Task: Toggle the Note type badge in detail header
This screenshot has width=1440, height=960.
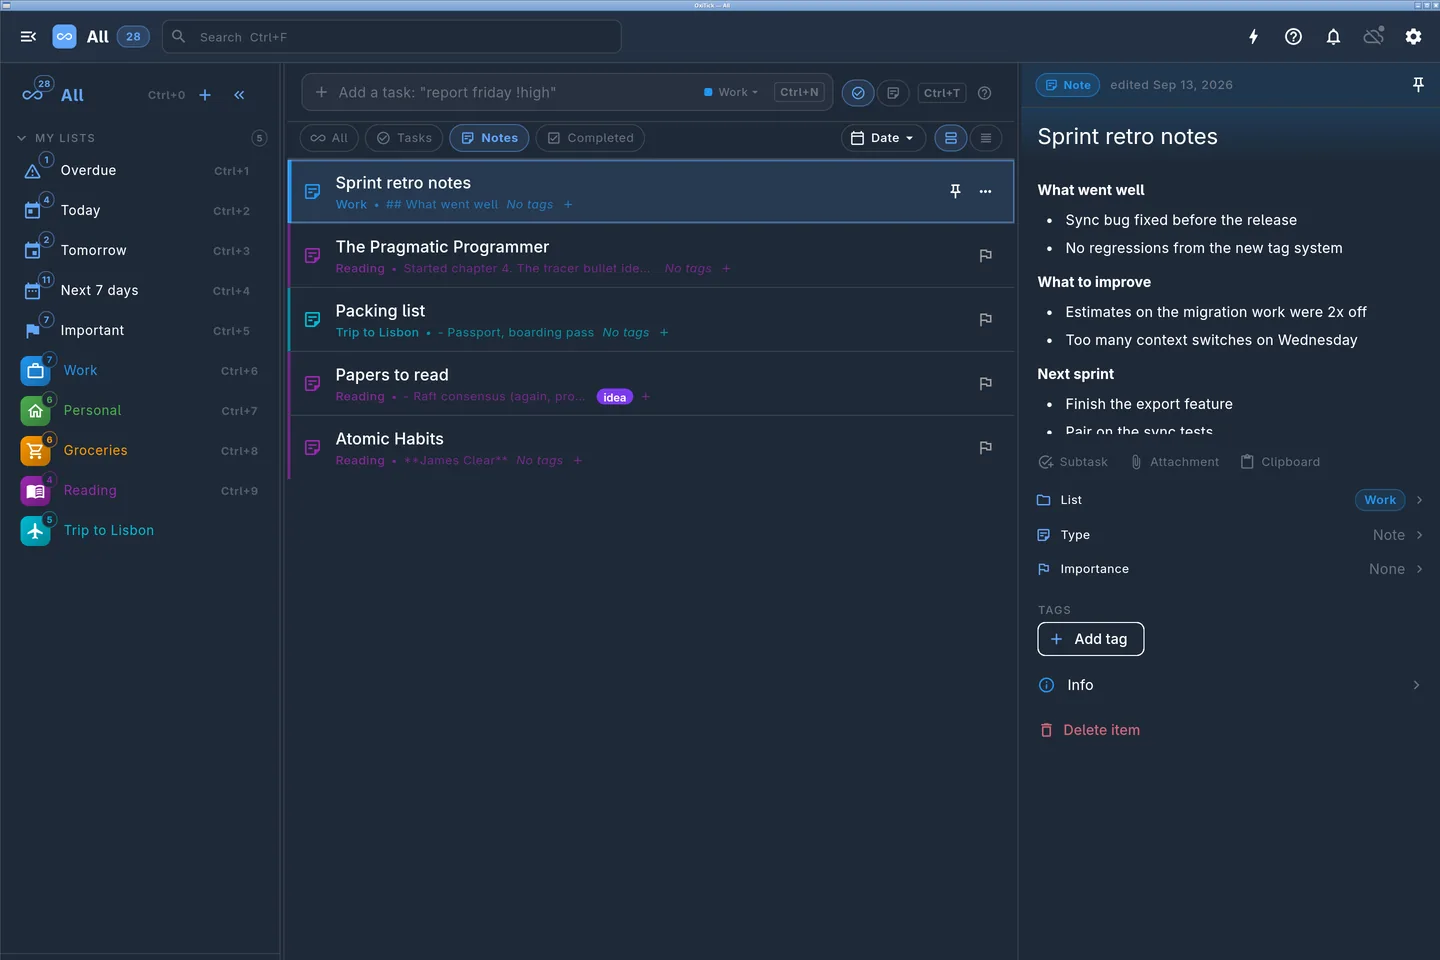Action: click(x=1067, y=85)
